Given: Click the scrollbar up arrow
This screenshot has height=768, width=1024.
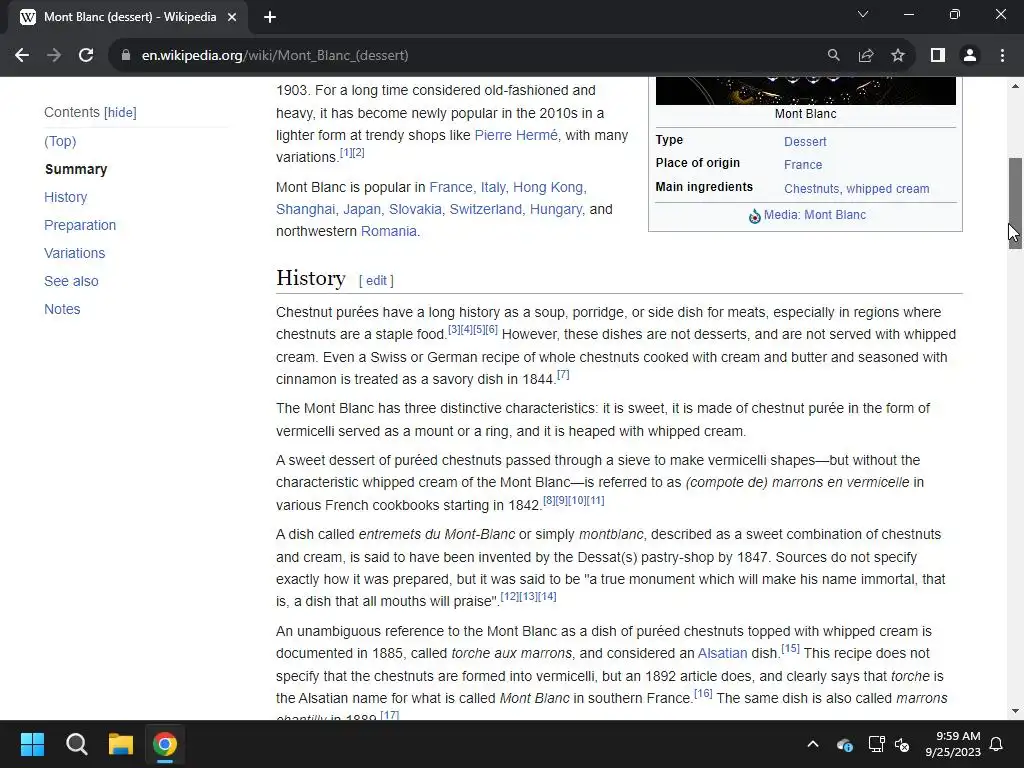Looking at the screenshot, I should [1015, 86].
